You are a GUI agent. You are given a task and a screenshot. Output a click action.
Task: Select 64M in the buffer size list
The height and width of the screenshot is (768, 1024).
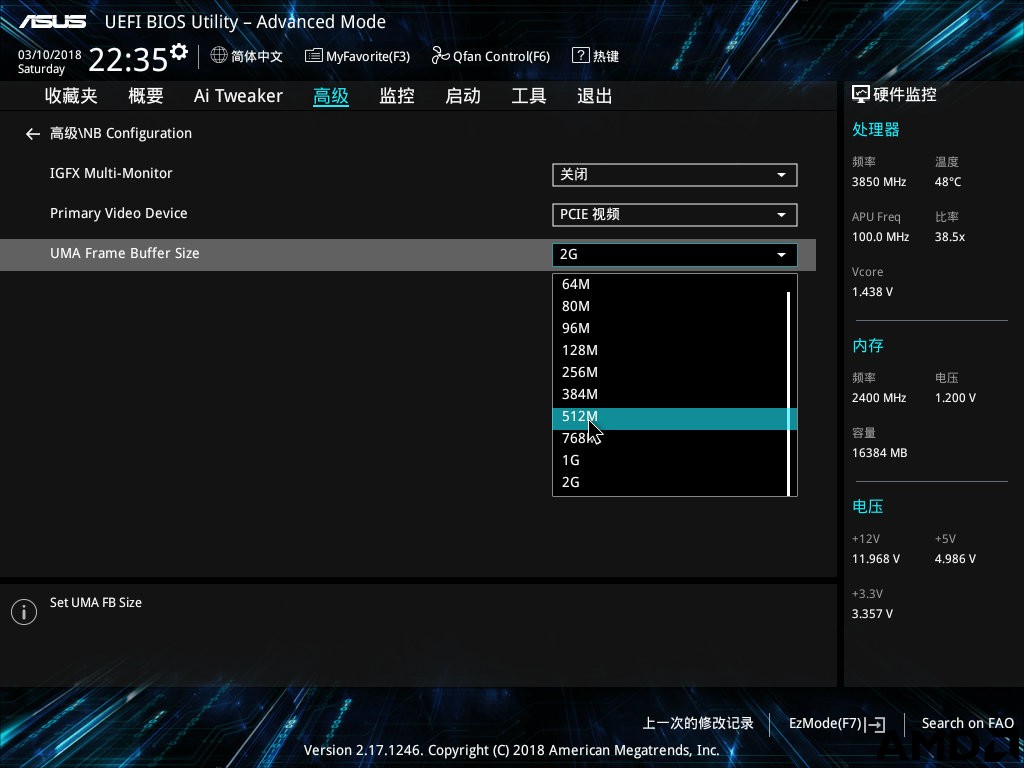(x=670, y=284)
